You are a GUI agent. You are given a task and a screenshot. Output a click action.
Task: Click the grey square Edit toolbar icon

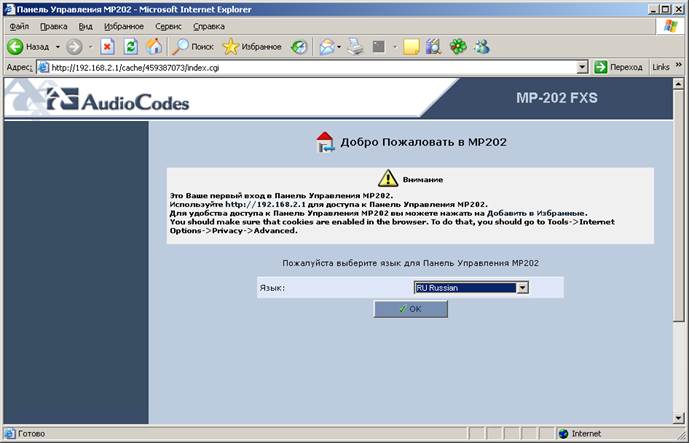click(379, 47)
